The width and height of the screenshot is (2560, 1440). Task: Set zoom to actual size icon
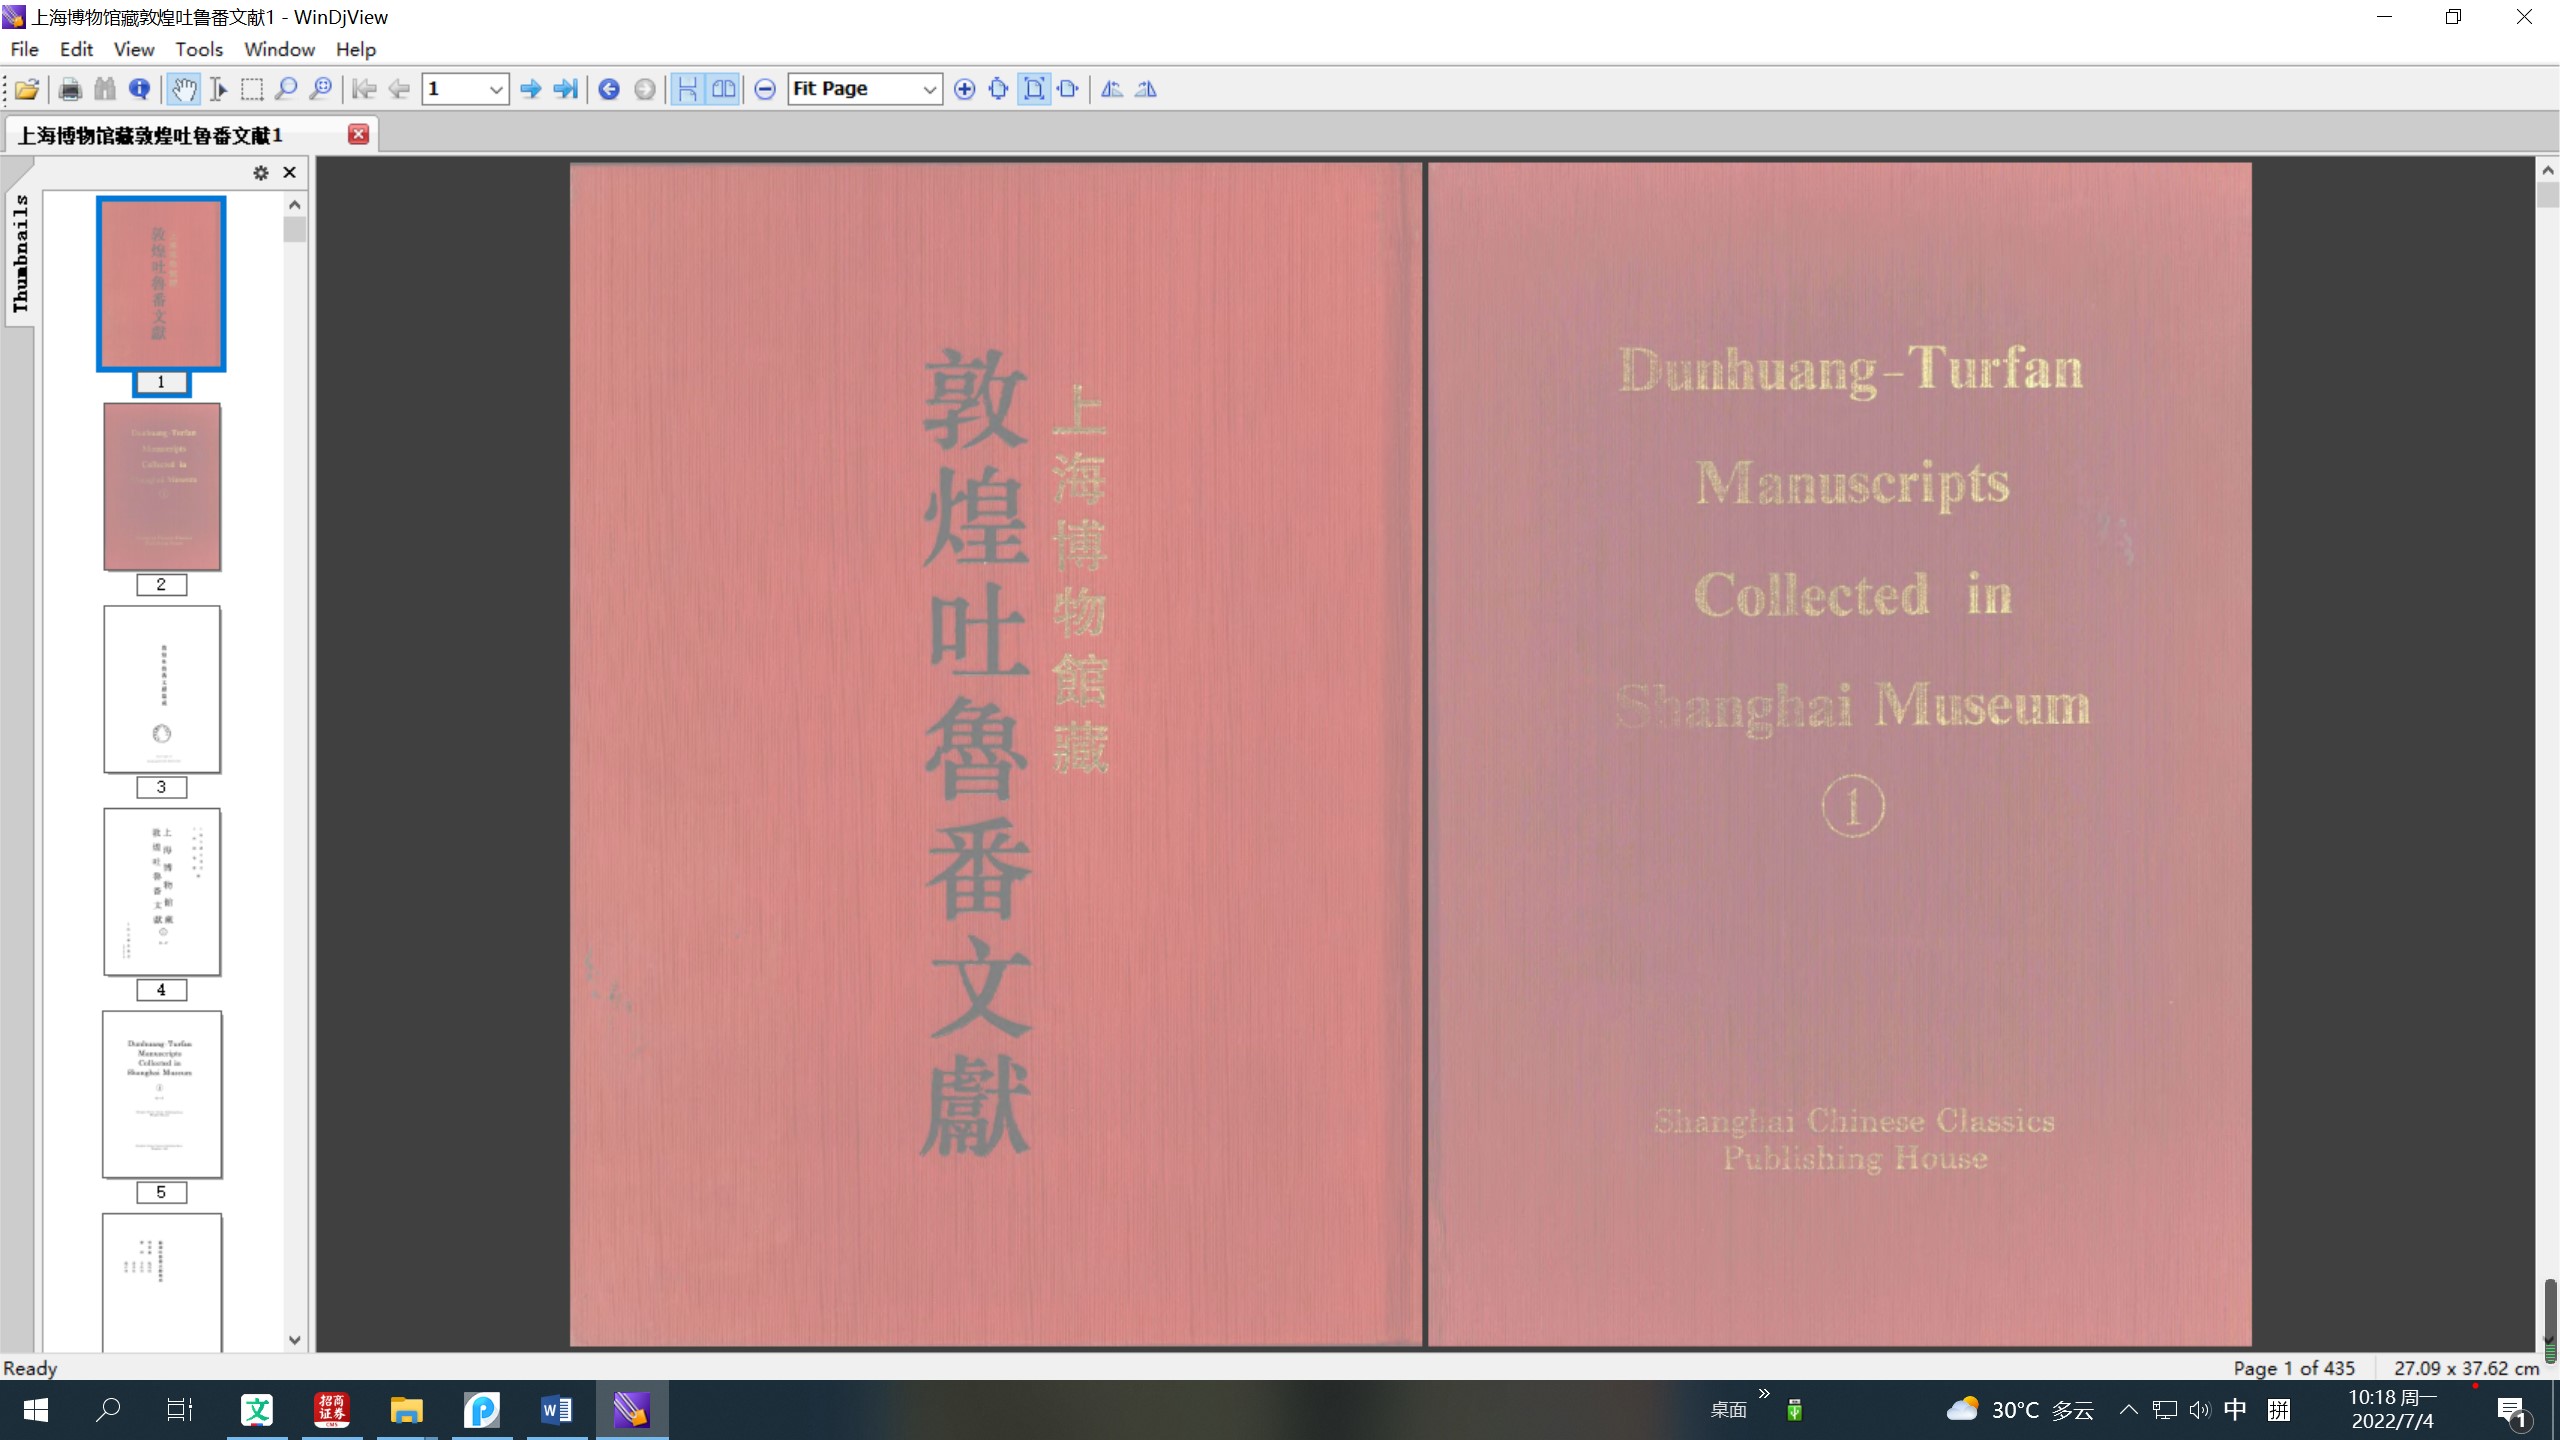click(998, 89)
